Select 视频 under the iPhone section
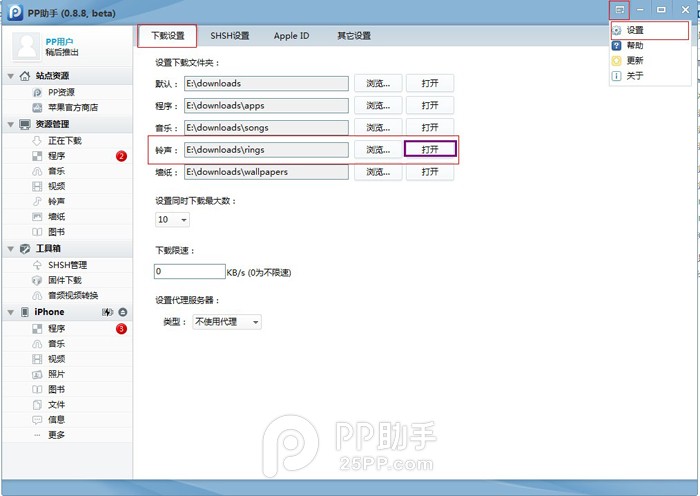Screen dimensions: 700x496 (x=56, y=359)
